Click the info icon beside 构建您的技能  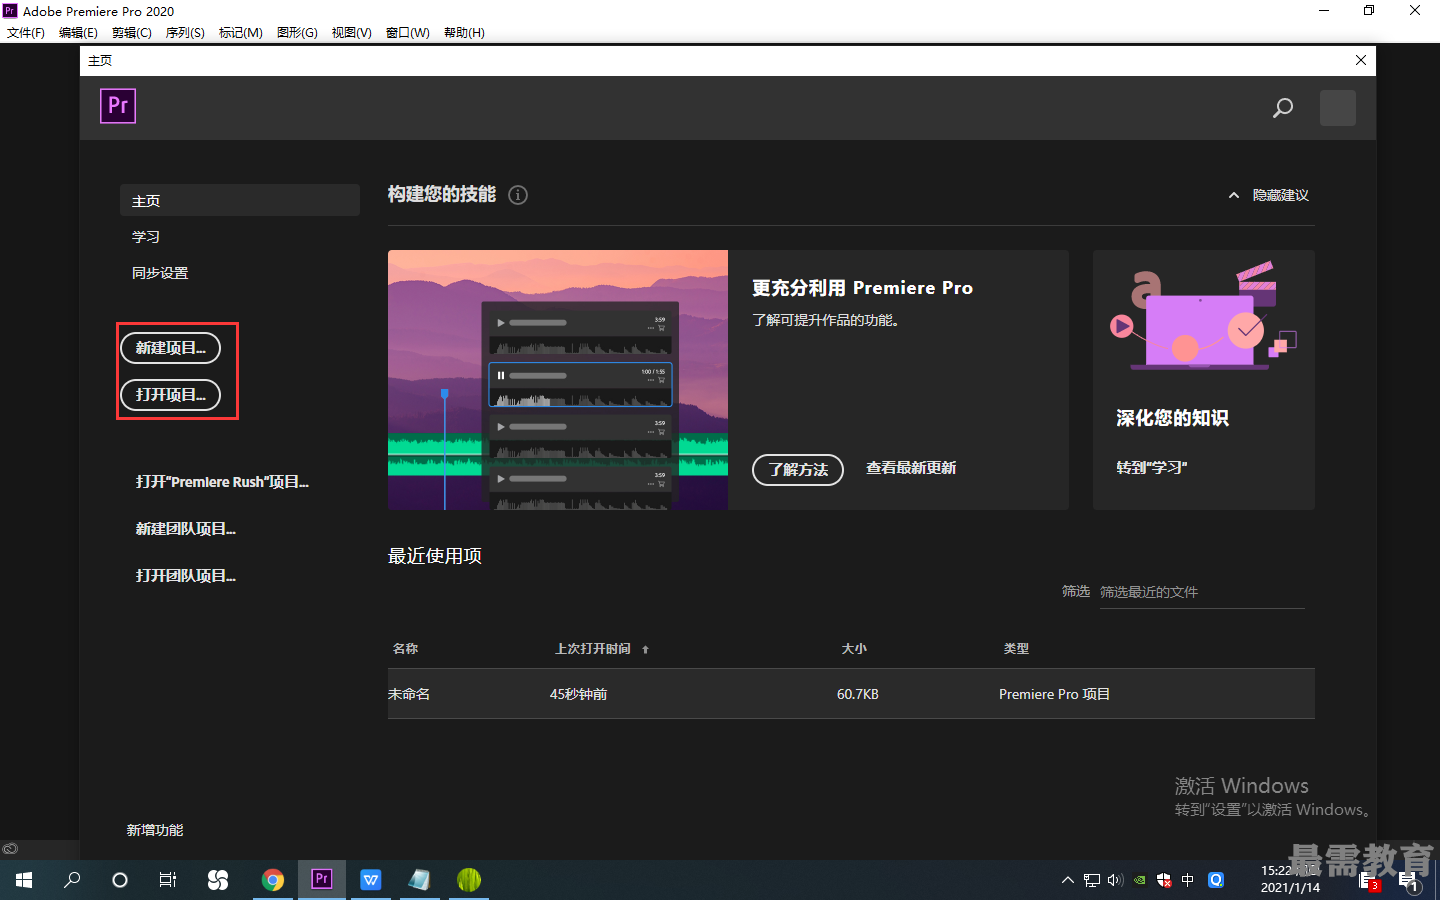[518, 195]
